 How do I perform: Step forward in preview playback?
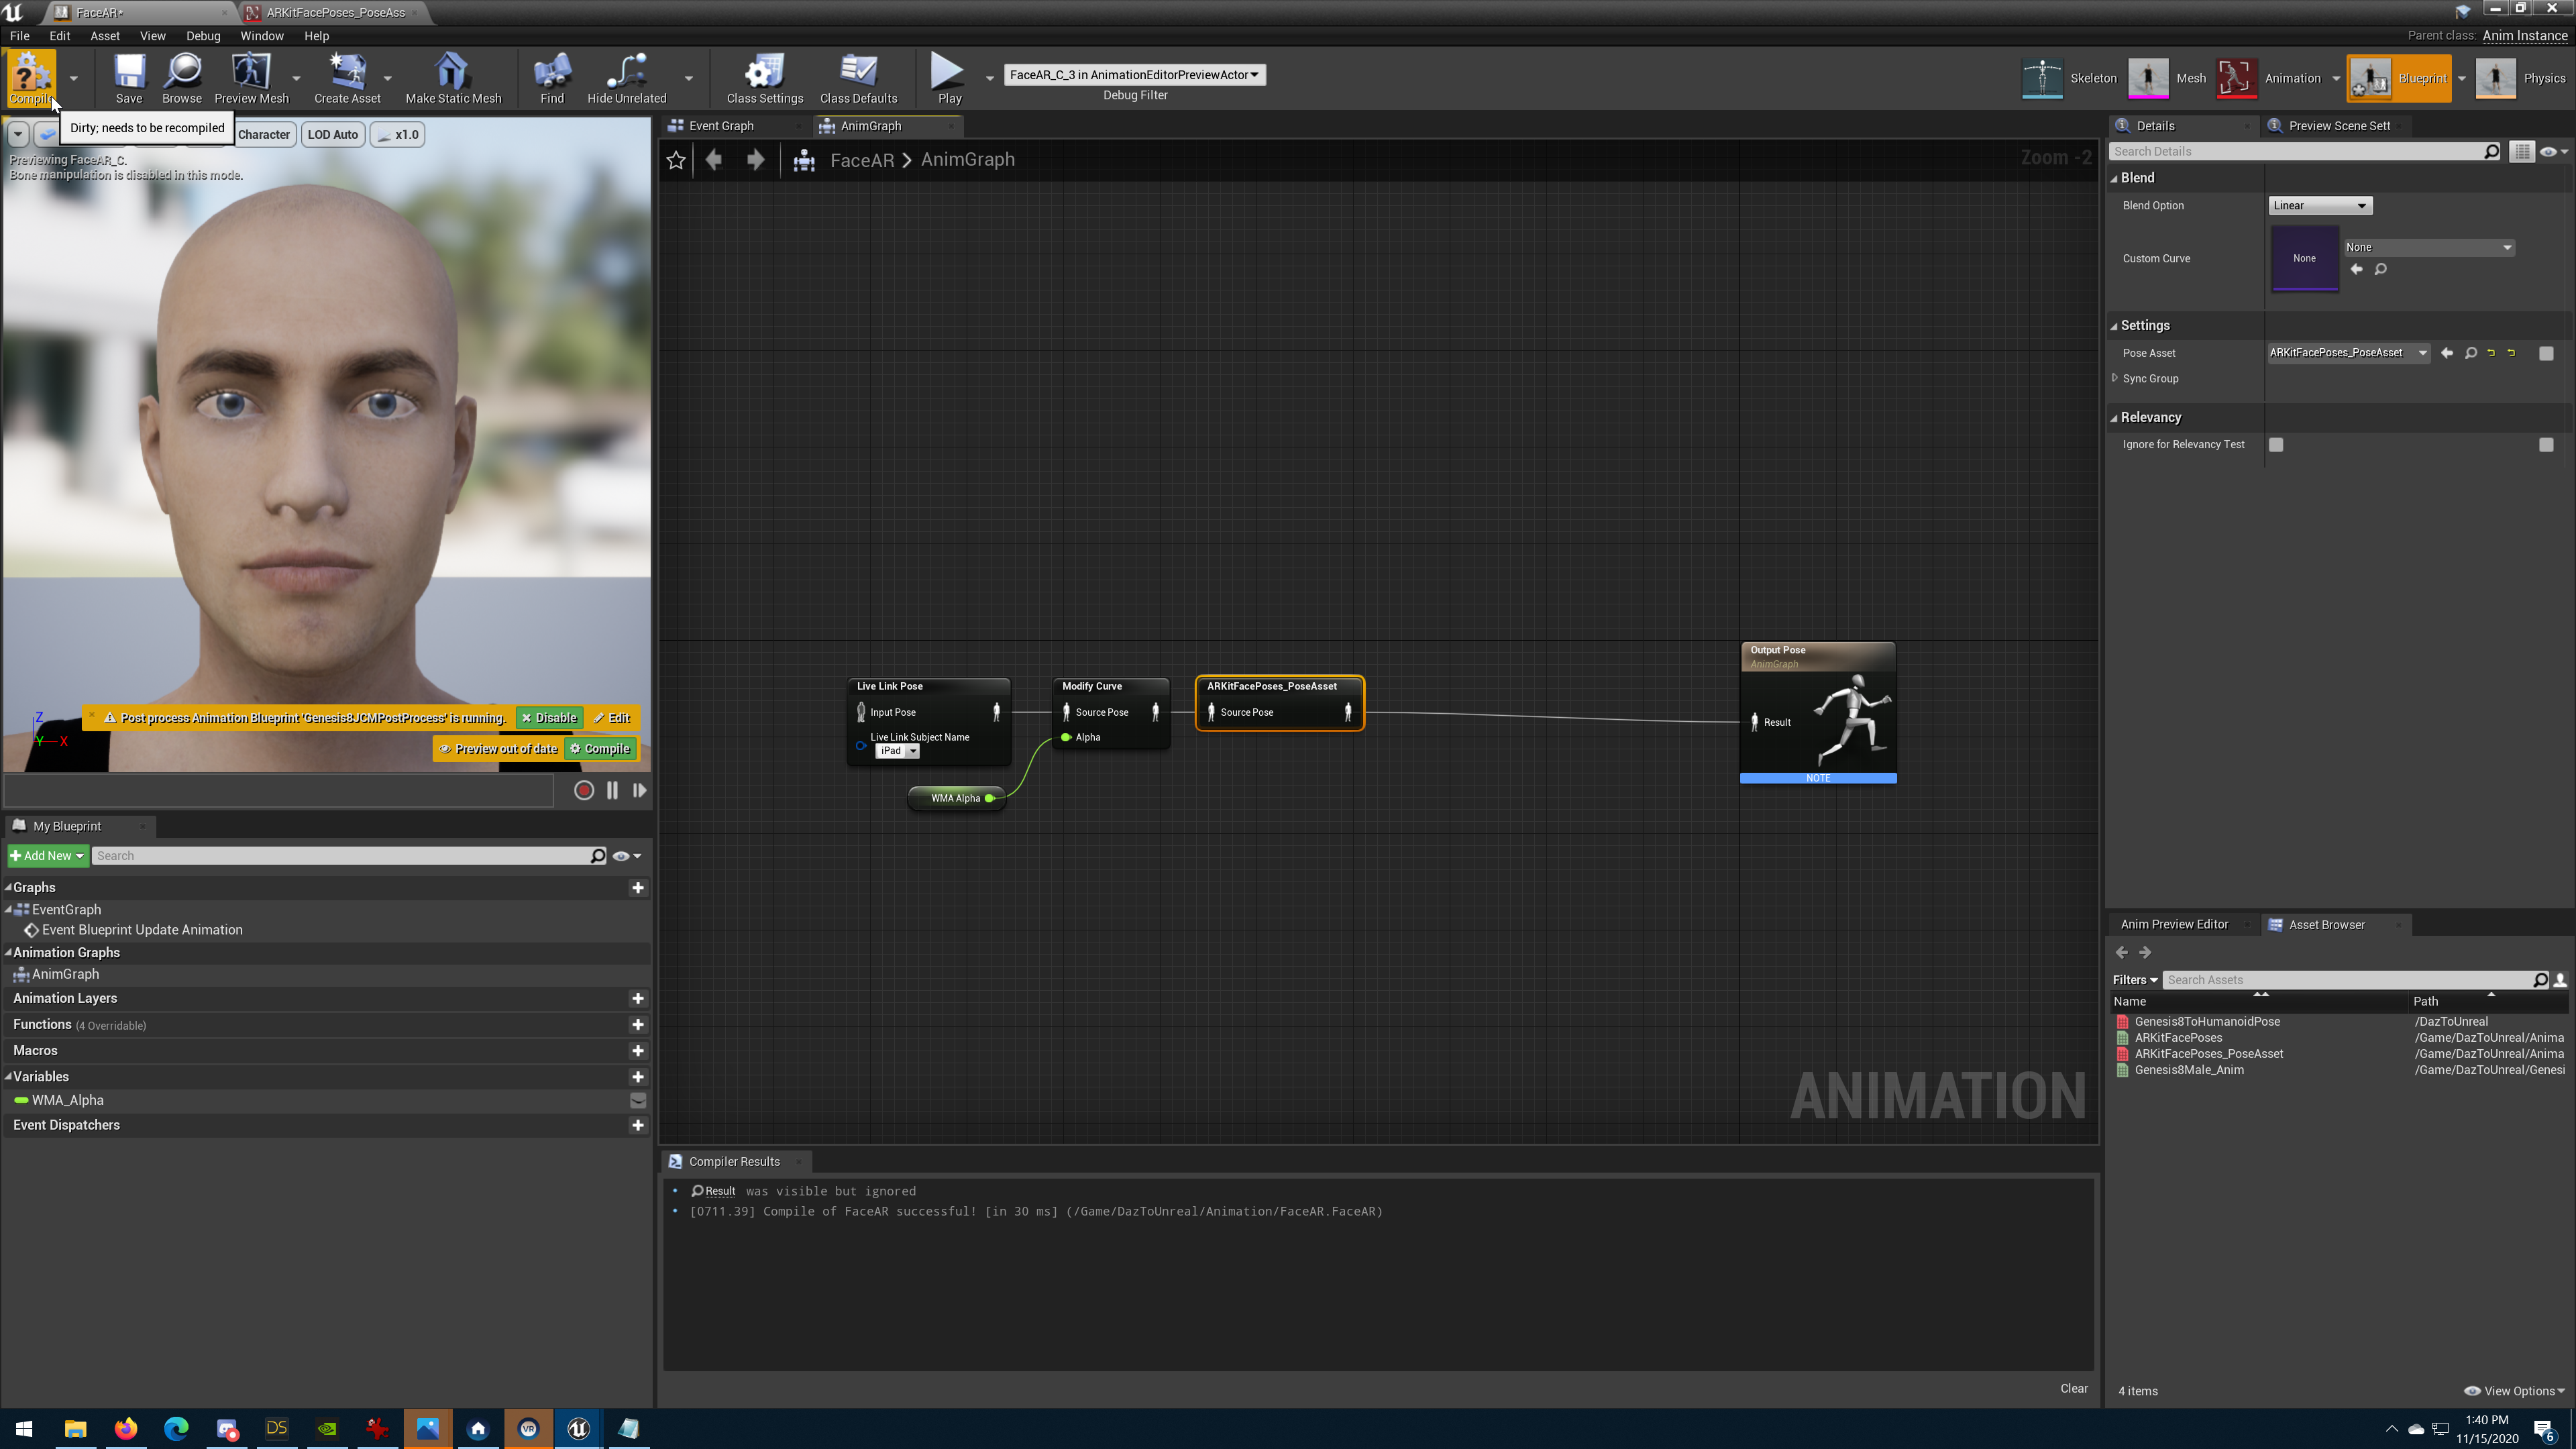pos(639,791)
